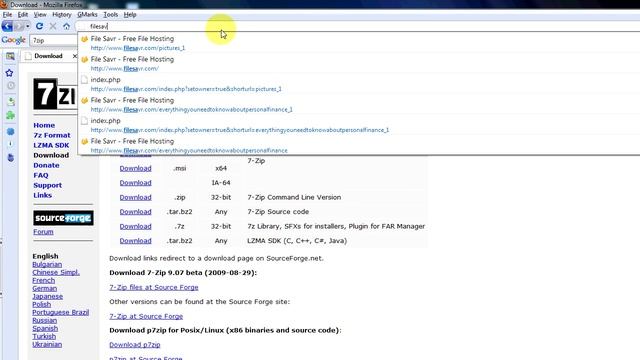
Task: Open the back/forward history dropdown arrow
Action: point(27,27)
